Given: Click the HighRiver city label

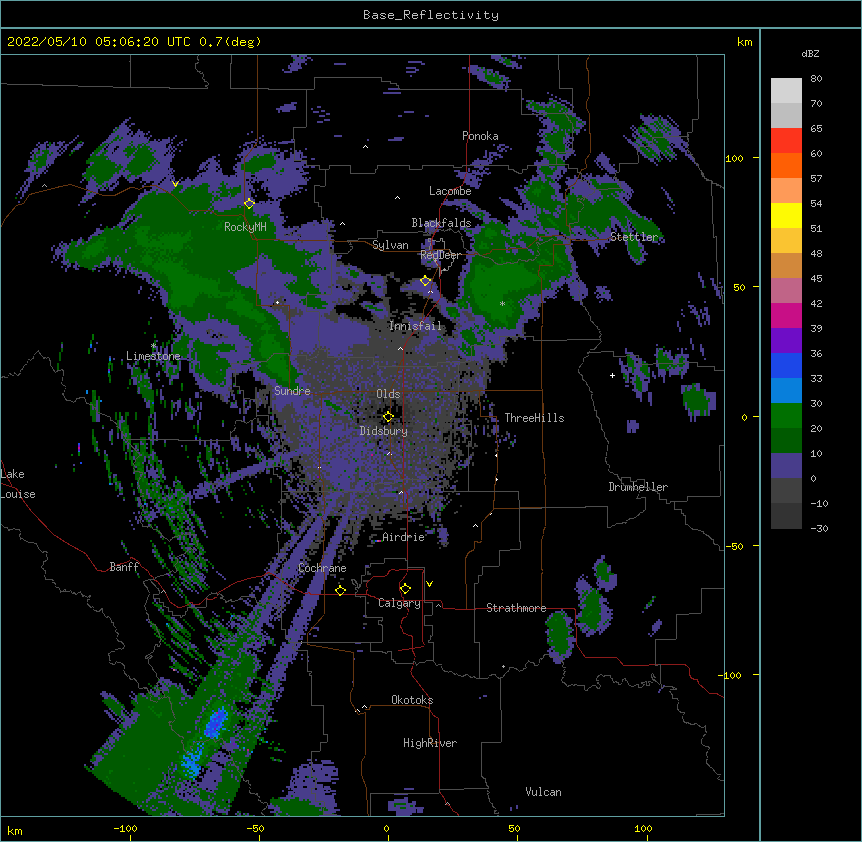Looking at the screenshot, I should click(x=430, y=743).
